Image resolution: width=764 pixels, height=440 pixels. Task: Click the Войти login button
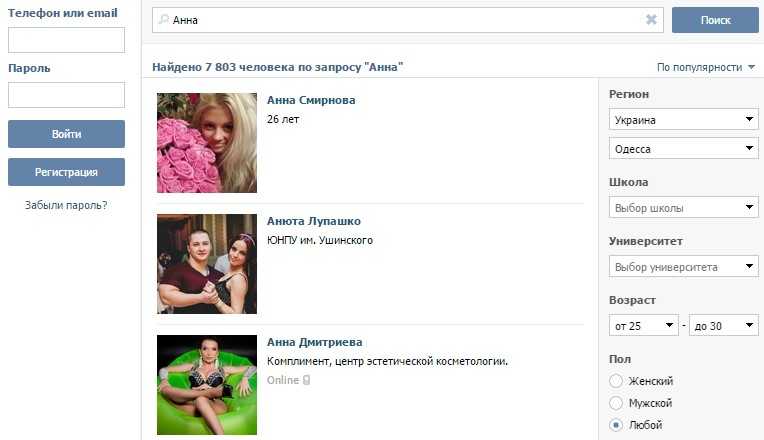[x=66, y=134]
